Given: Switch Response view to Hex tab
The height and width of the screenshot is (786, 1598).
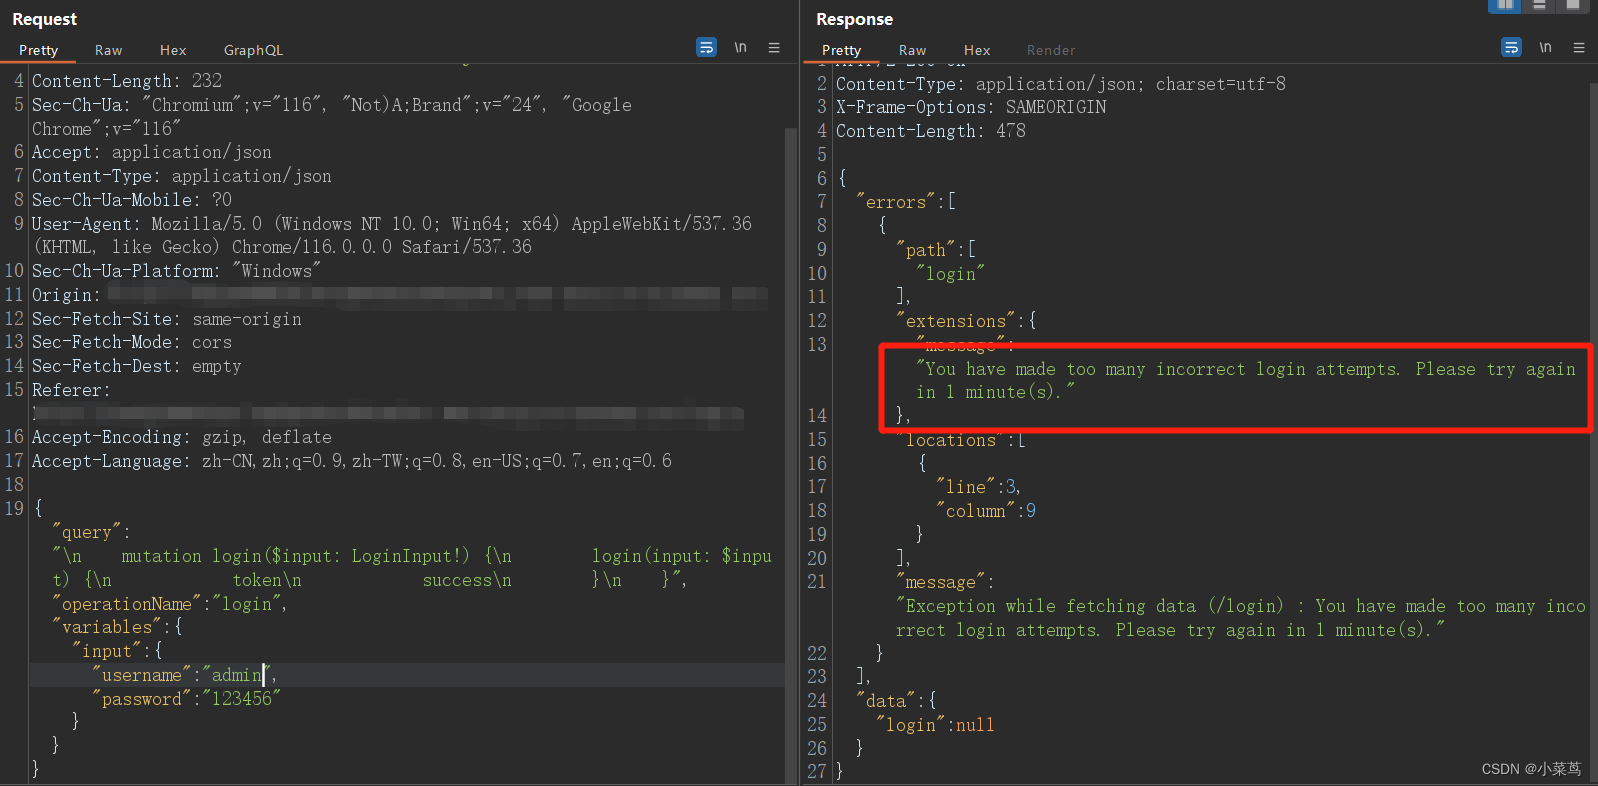Looking at the screenshot, I should (977, 50).
